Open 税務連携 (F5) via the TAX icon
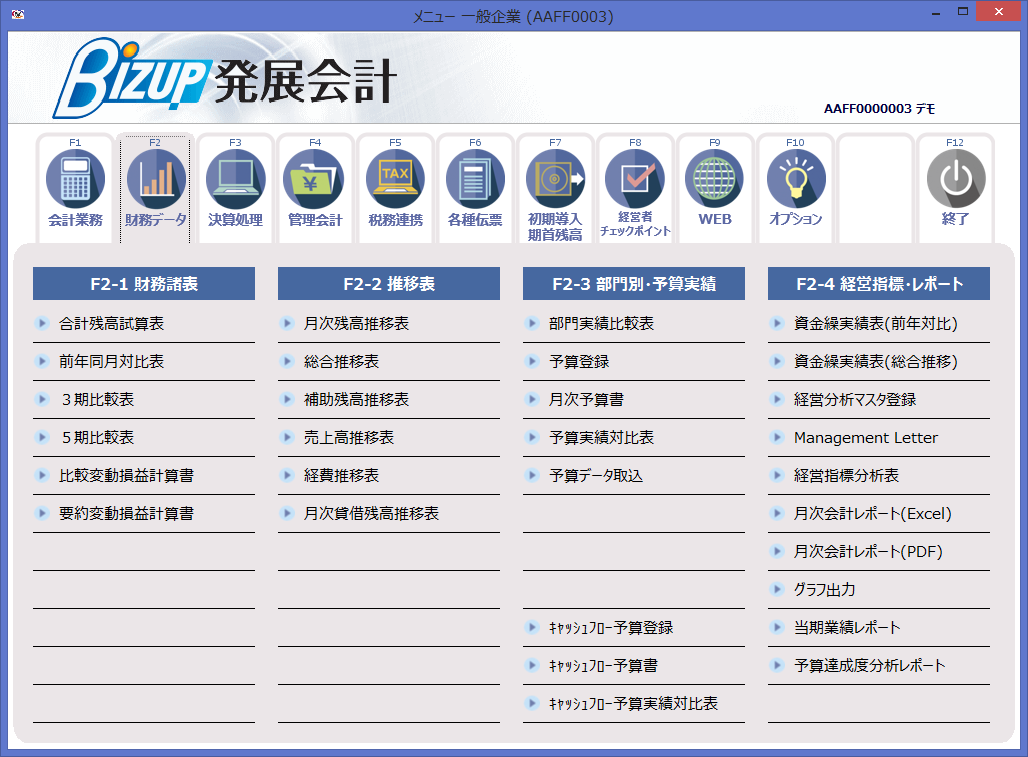 (x=395, y=187)
